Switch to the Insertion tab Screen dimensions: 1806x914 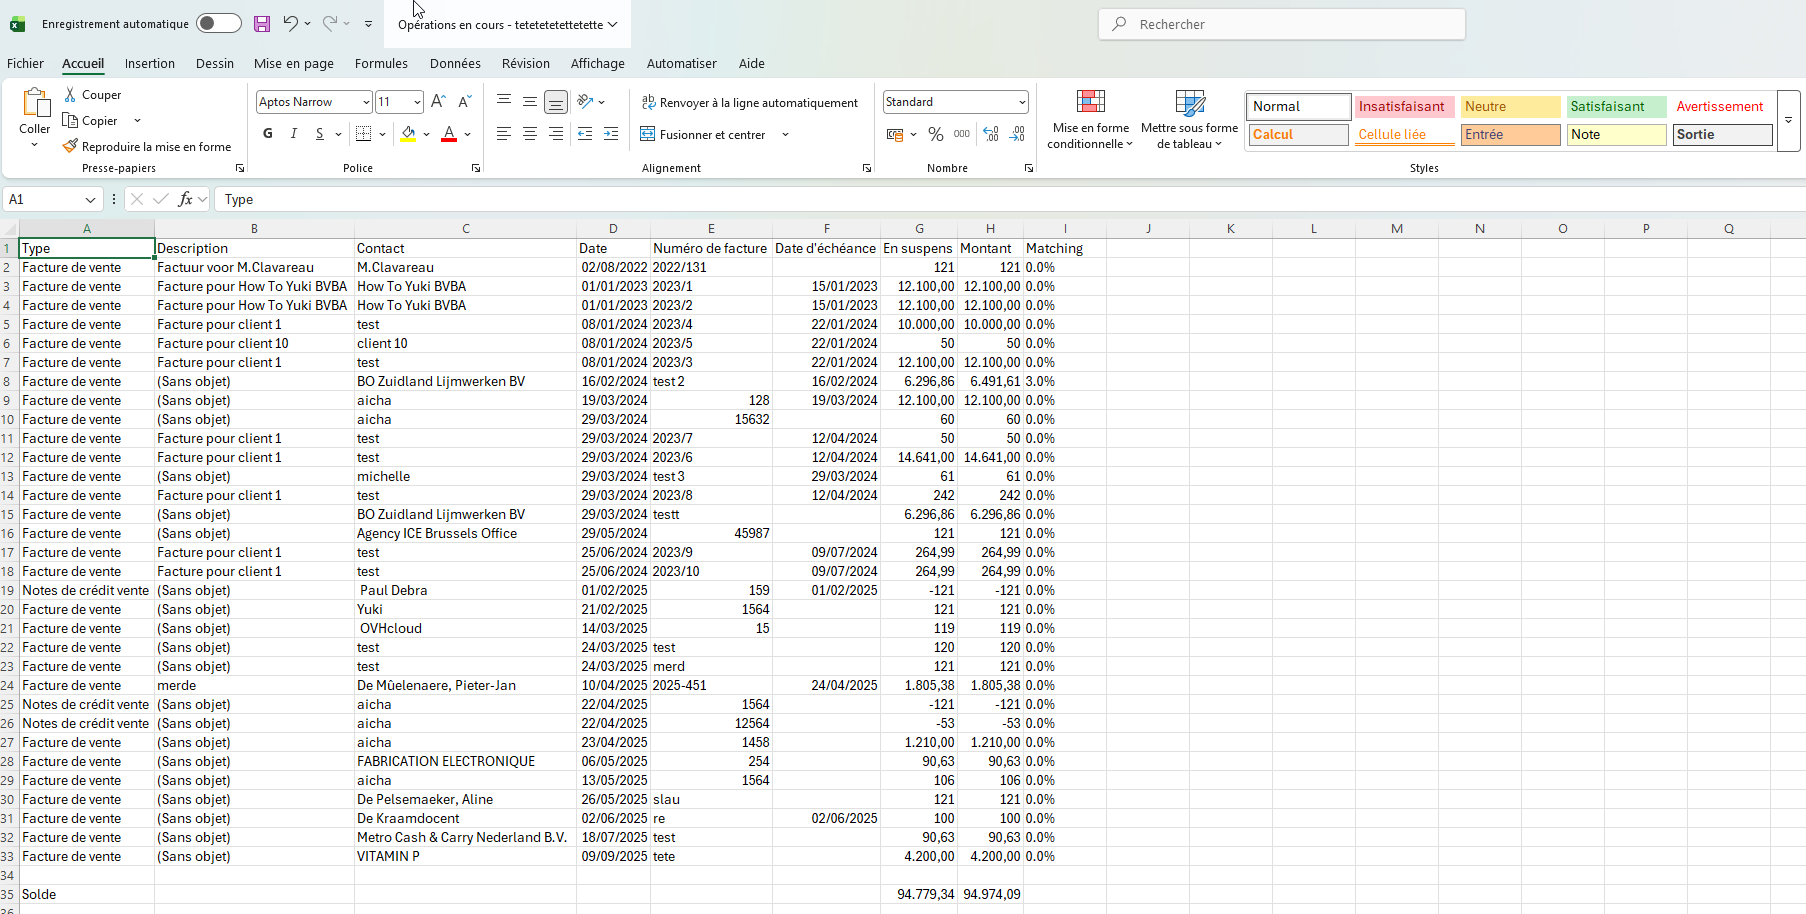(150, 63)
